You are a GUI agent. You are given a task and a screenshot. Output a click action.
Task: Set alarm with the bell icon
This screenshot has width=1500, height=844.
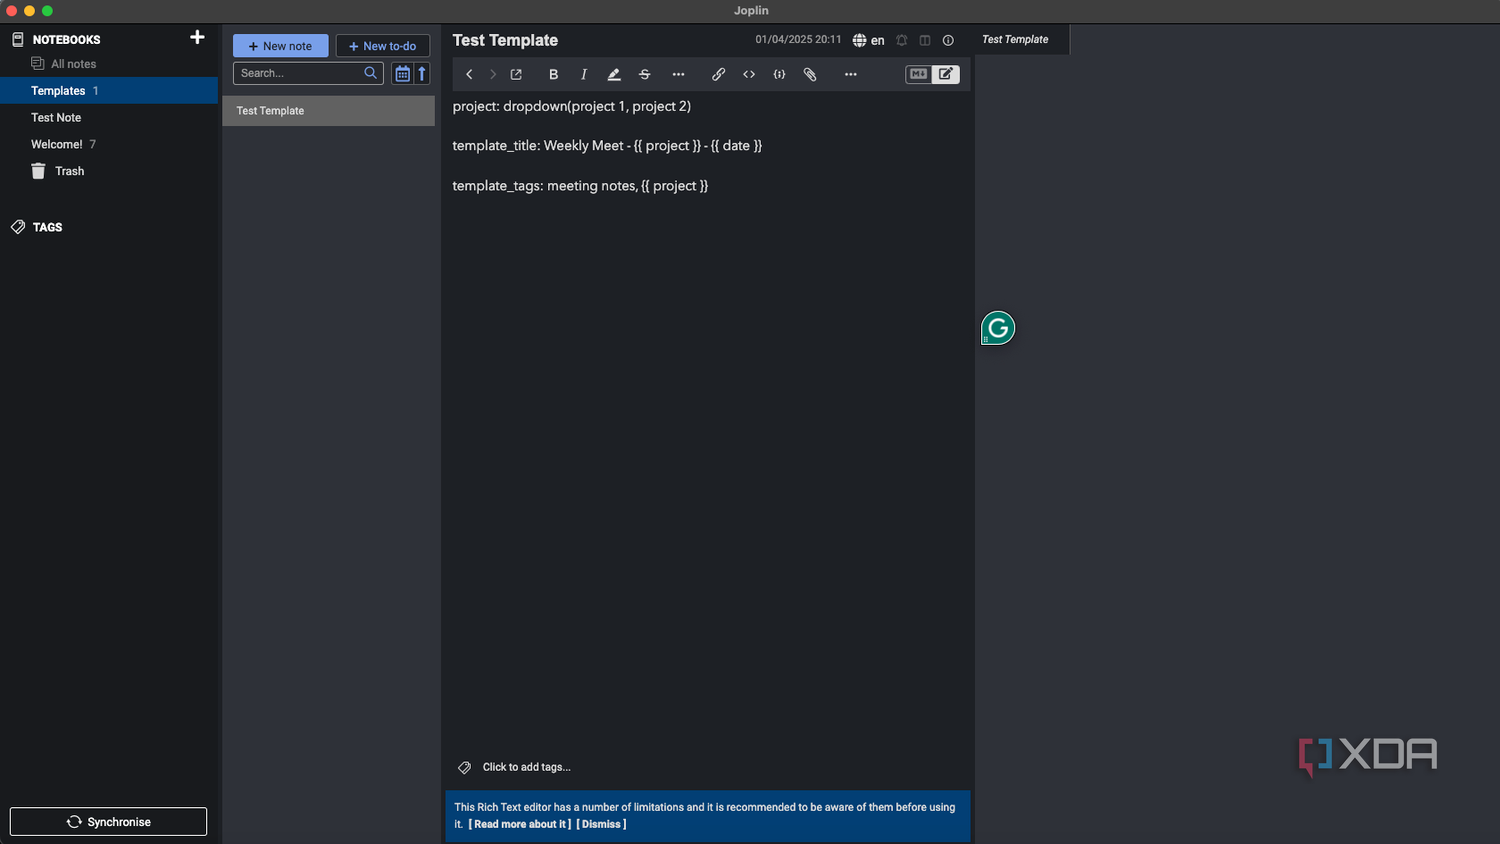(902, 41)
